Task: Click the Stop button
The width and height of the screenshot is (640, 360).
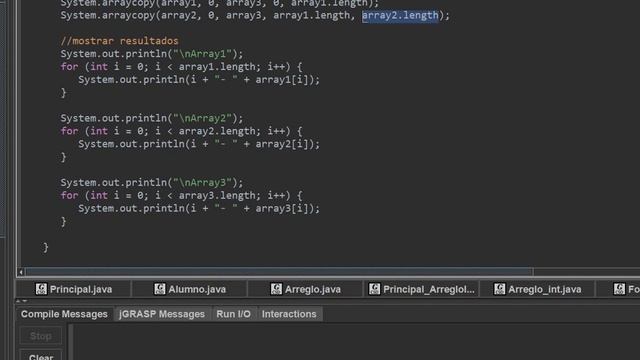Action: click(x=41, y=336)
